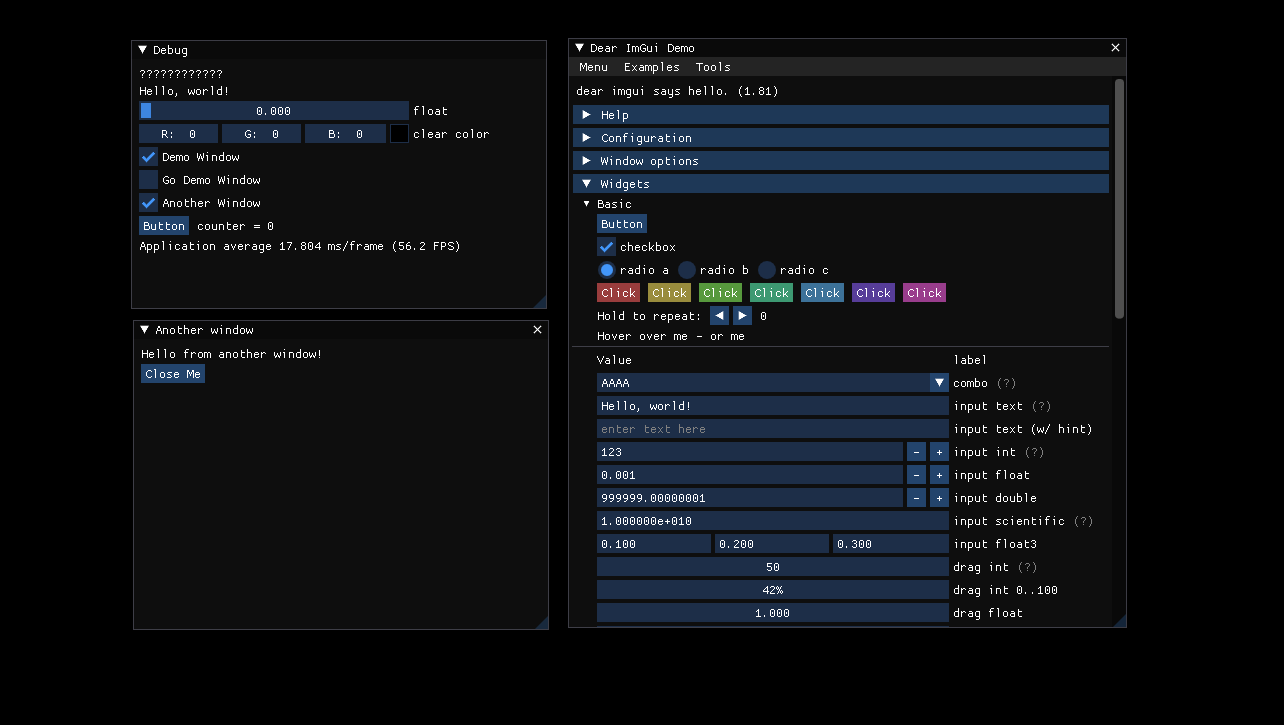Click the Close Me button
This screenshot has height=725, width=1284.
(x=173, y=374)
